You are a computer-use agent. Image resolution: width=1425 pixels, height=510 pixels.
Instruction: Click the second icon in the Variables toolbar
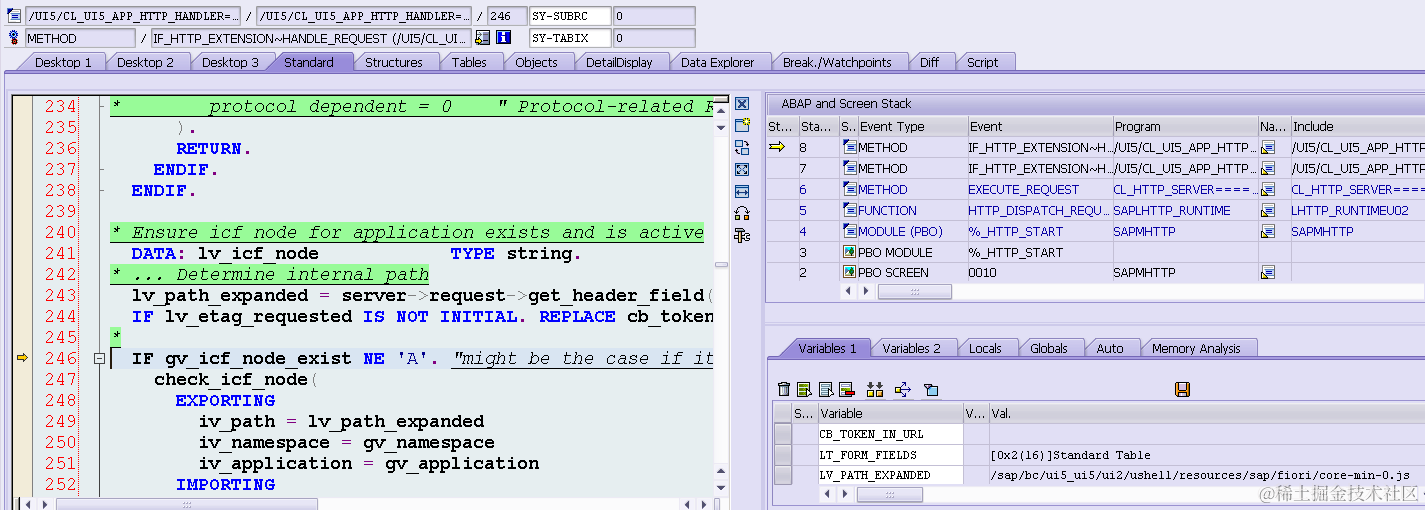click(804, 389)
